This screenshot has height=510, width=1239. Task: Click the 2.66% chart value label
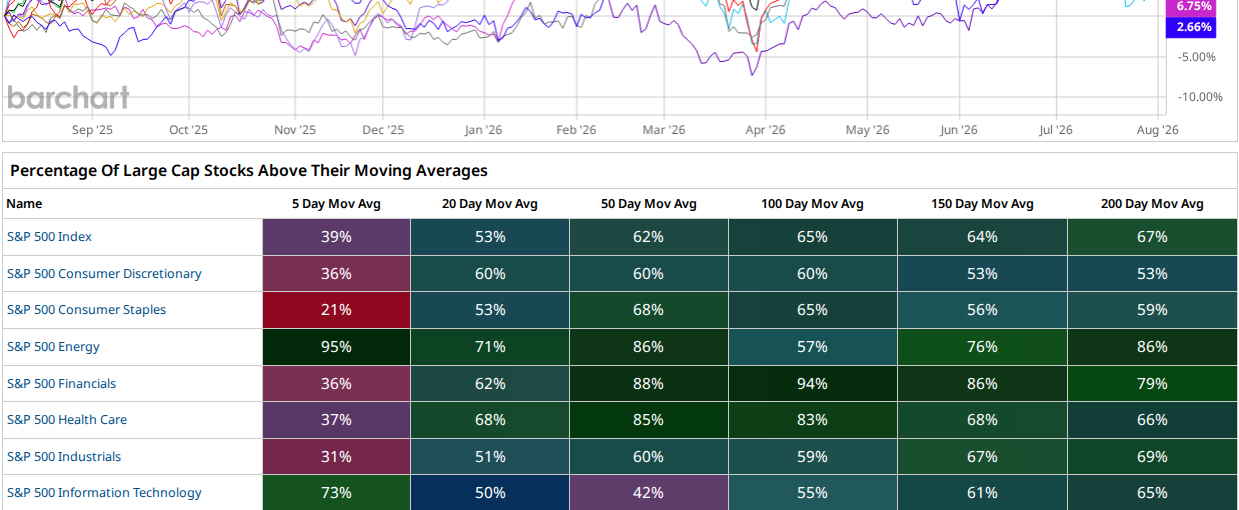1192,27
